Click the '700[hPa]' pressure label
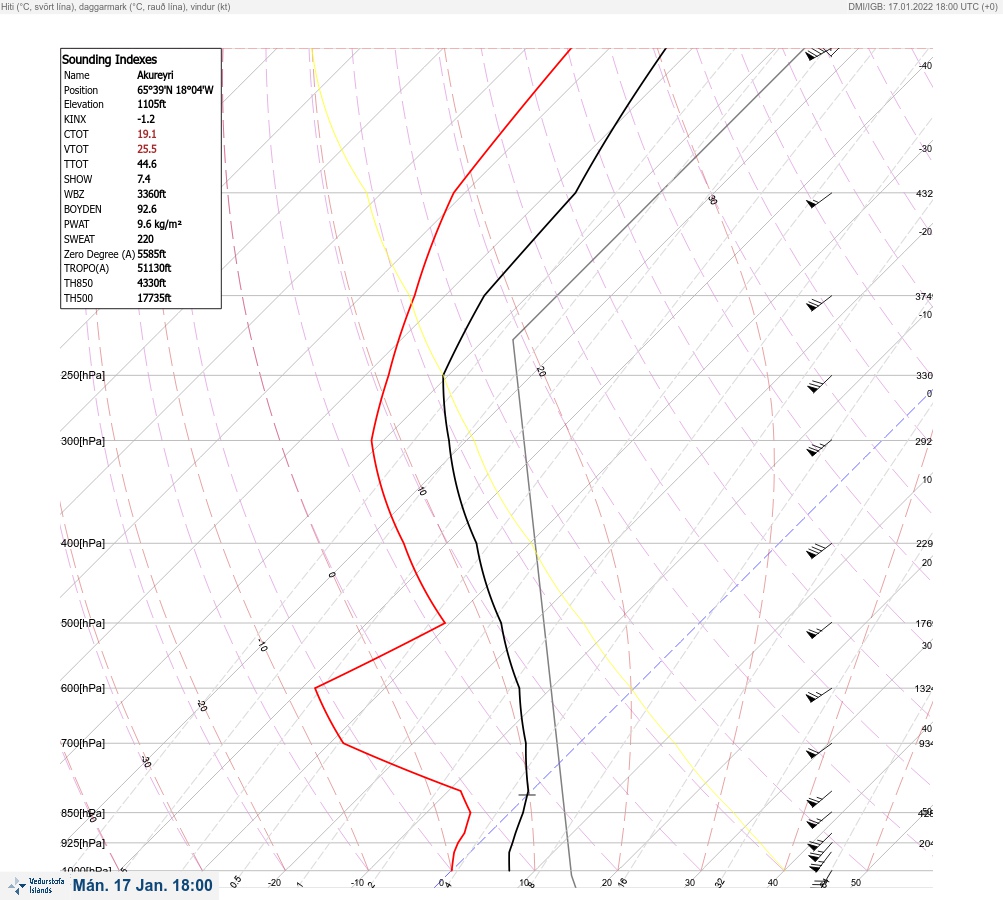 click(x=83, y=743)
